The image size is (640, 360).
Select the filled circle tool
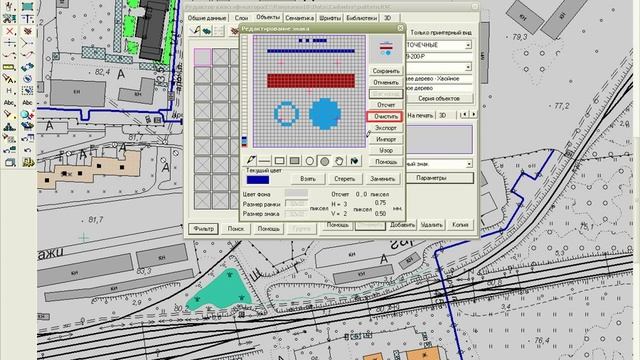click(x=324, y=161)
